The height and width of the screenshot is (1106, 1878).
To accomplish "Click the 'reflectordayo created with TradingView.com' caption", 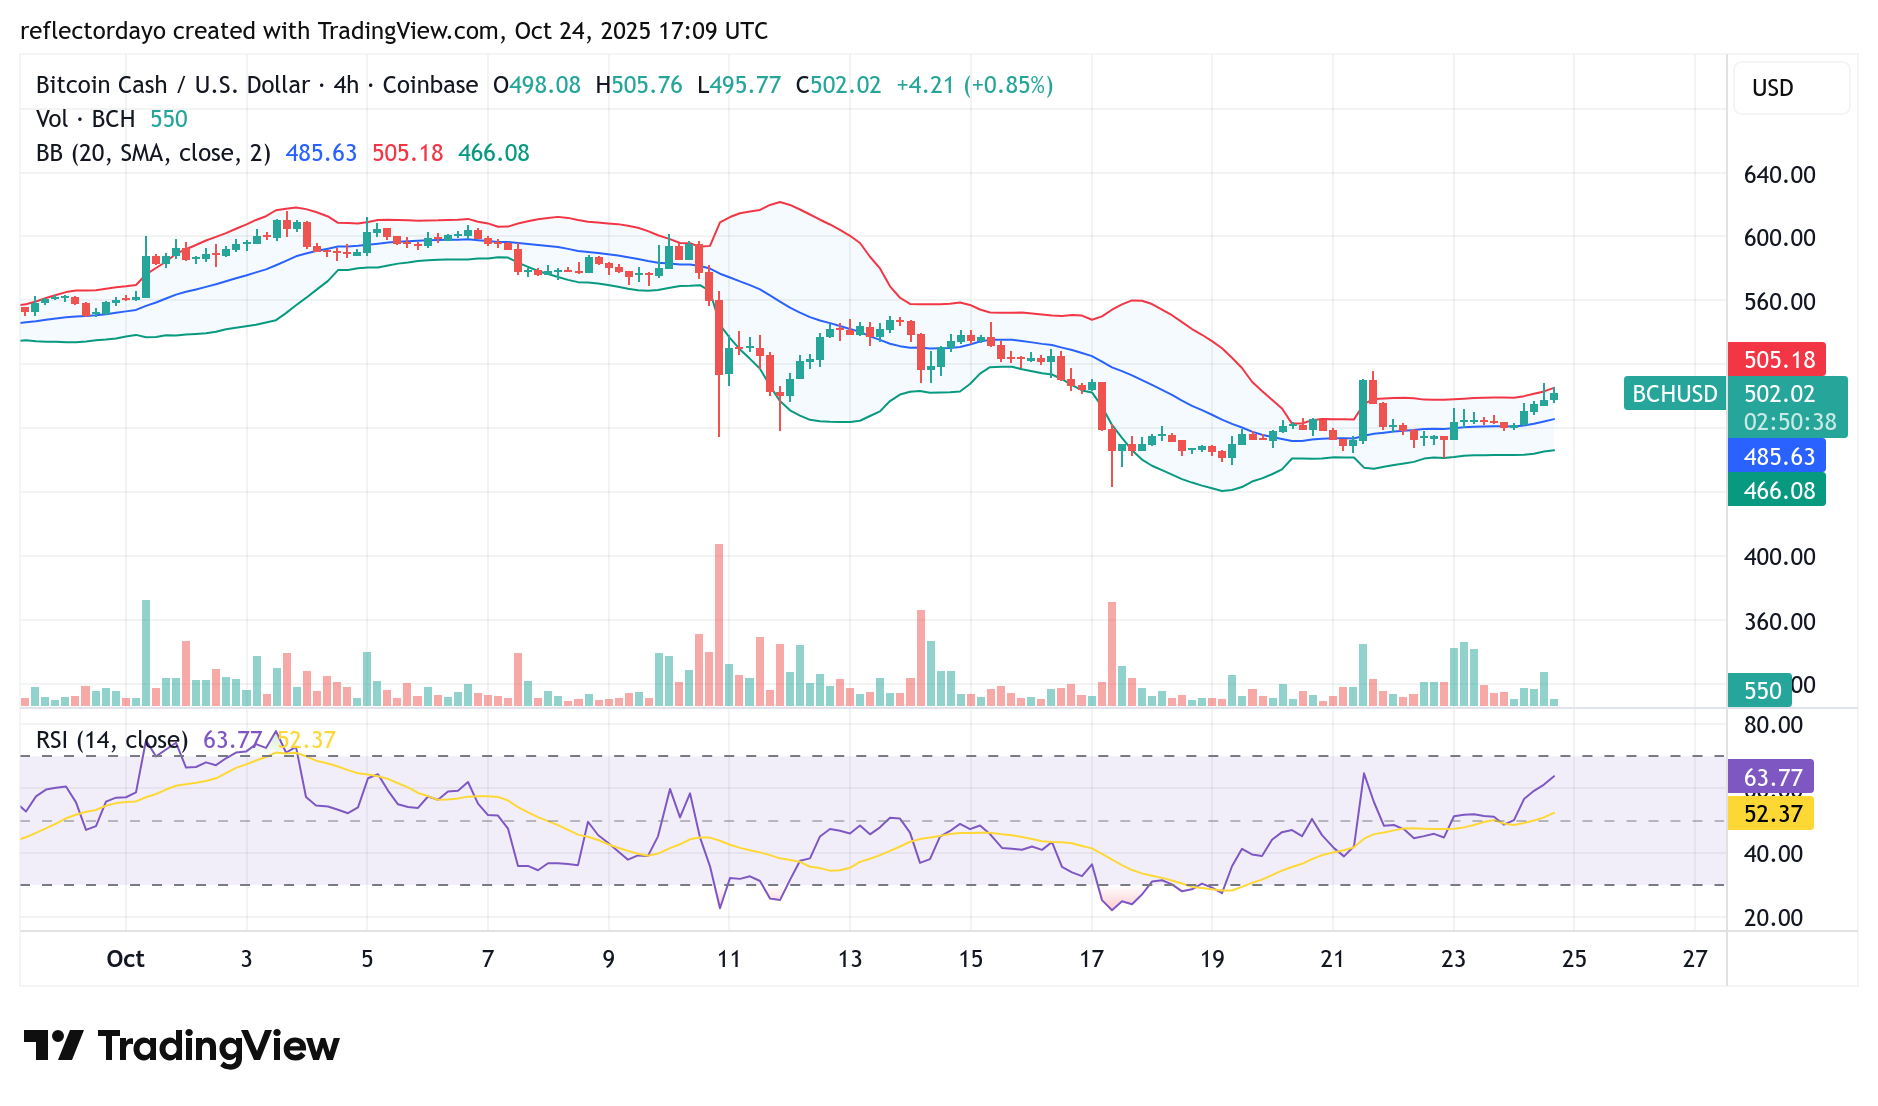I will [260, 31].
